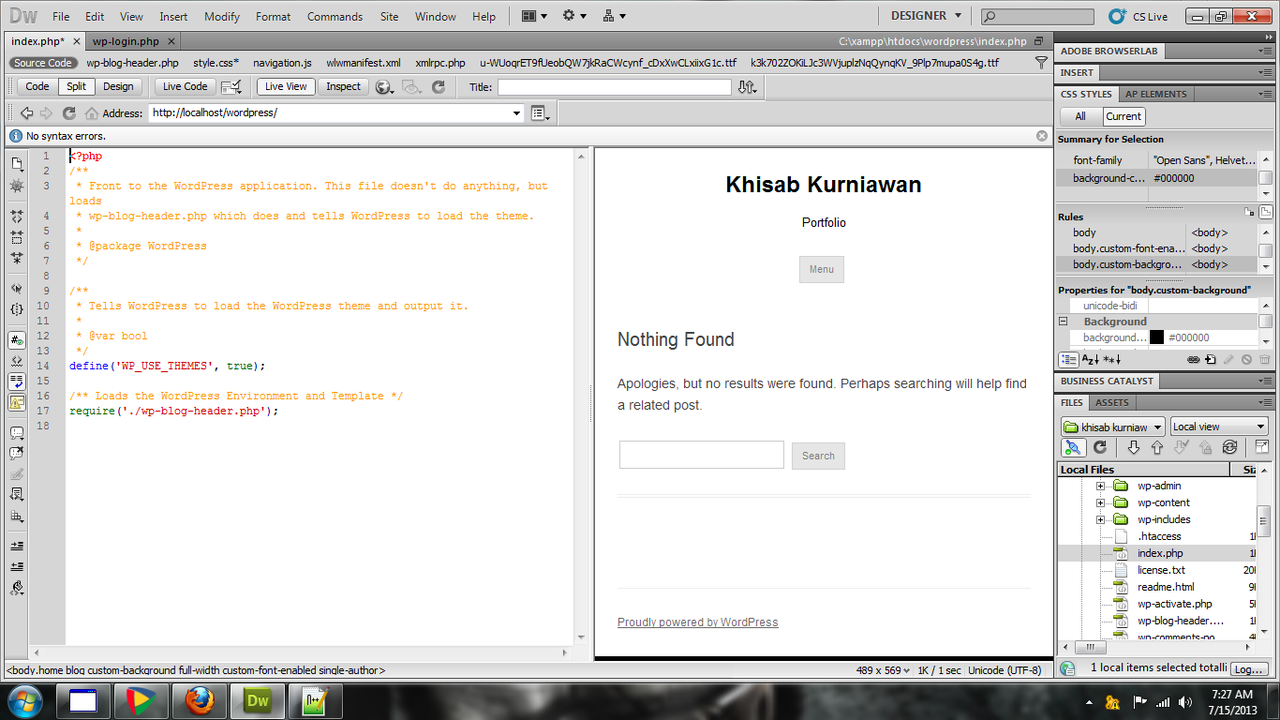Screen dimensions: 1280x720
Task: Collapse the Background category in CSS properties
Action: coord(1064,322)
